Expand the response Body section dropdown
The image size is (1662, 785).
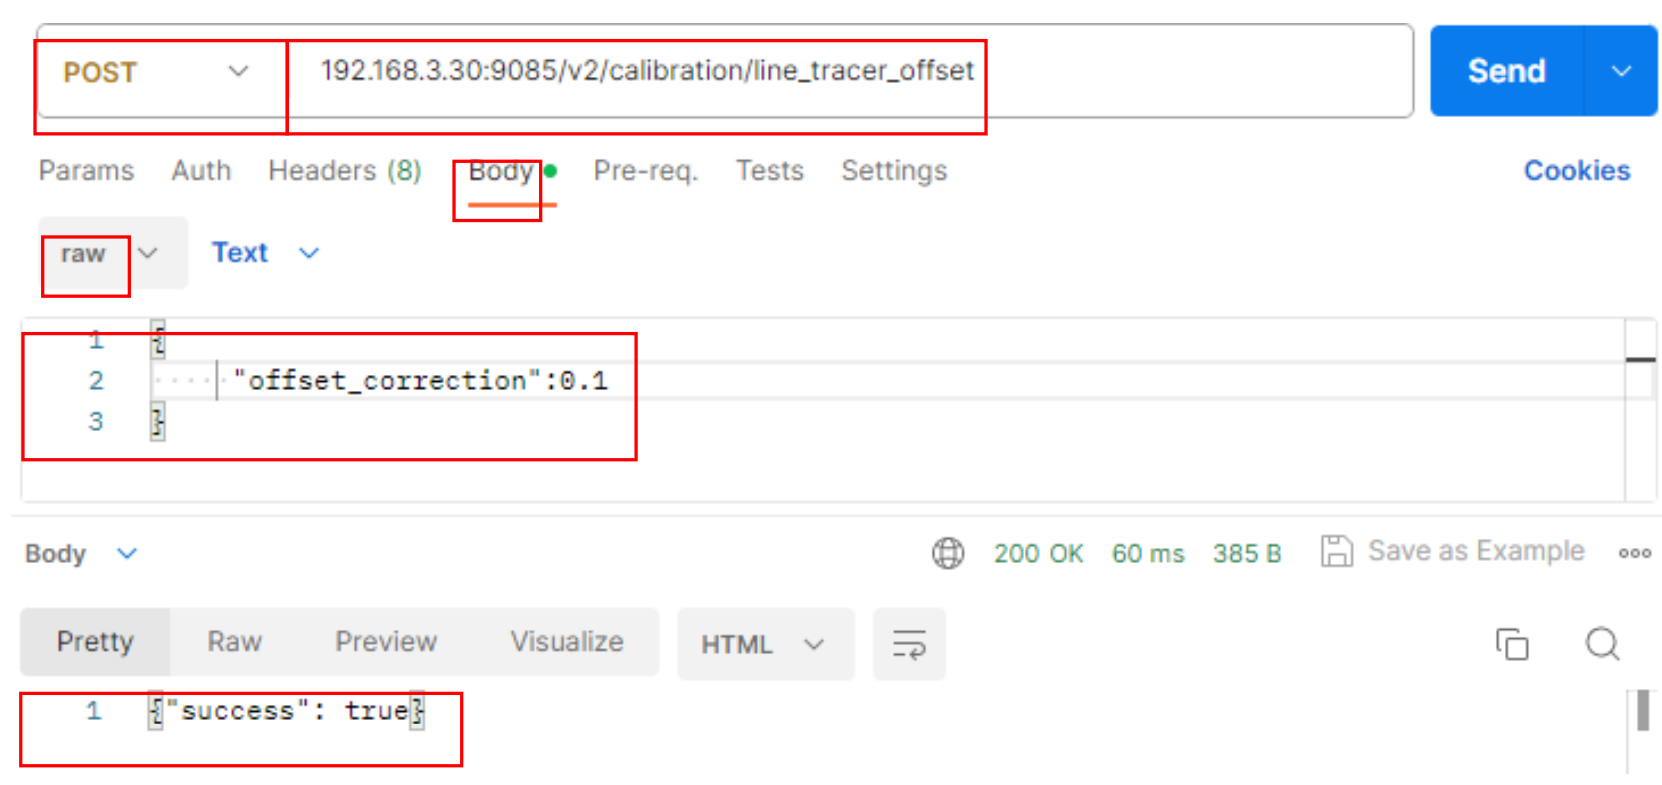click(127, 553)
